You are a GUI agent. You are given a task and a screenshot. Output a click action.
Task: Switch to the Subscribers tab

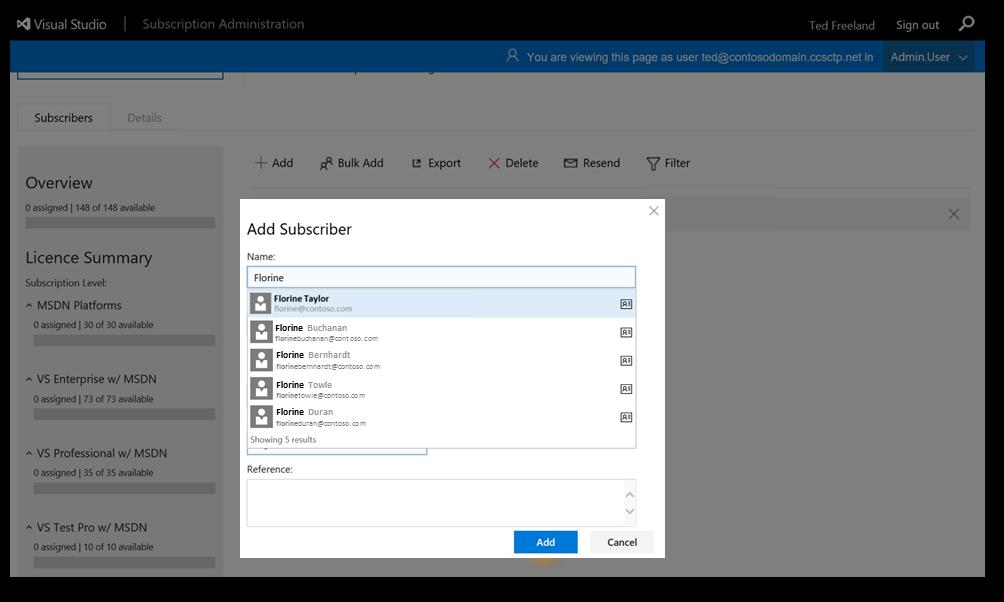[63, 118]
